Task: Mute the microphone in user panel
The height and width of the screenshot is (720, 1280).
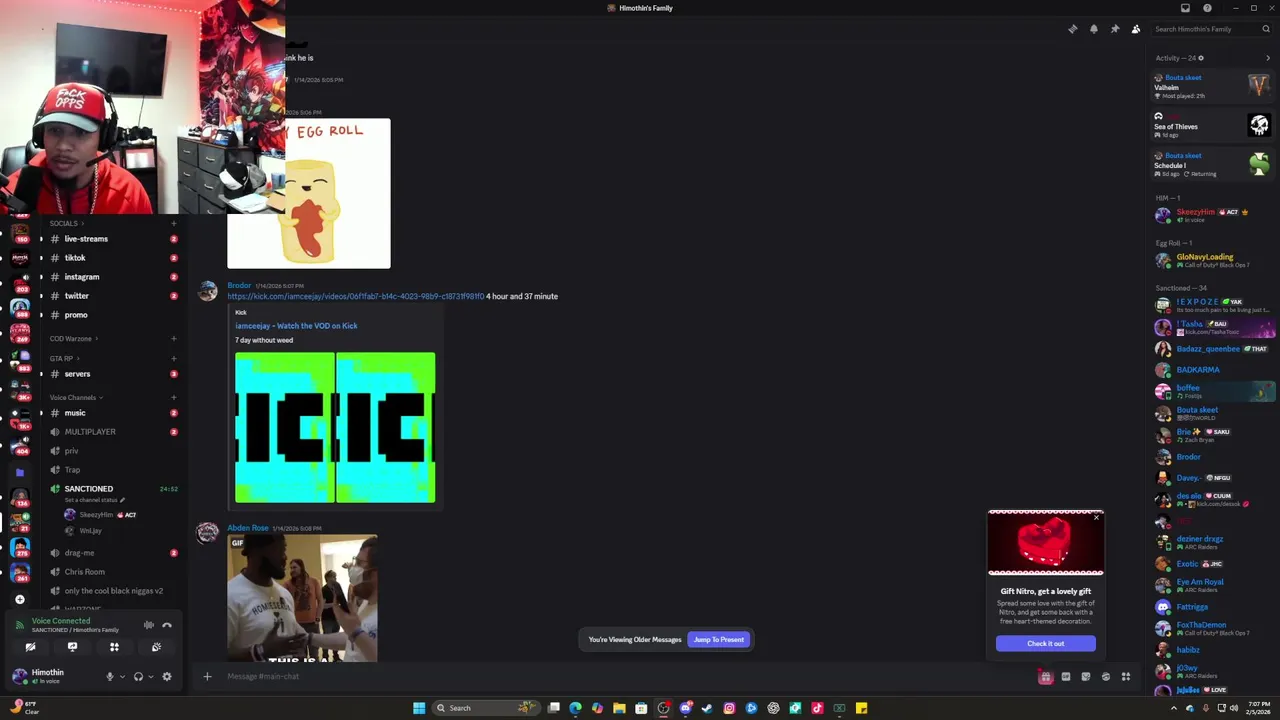Action: 110,677
